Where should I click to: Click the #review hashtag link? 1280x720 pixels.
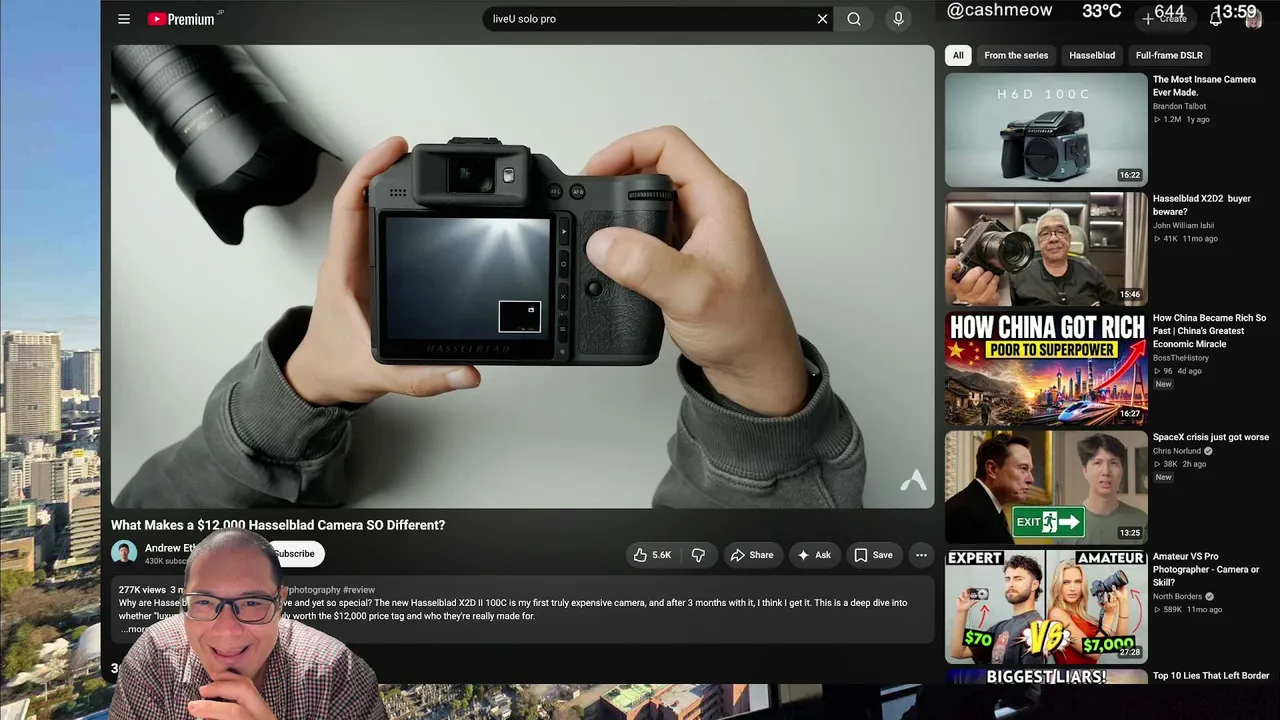click(359, 590)
